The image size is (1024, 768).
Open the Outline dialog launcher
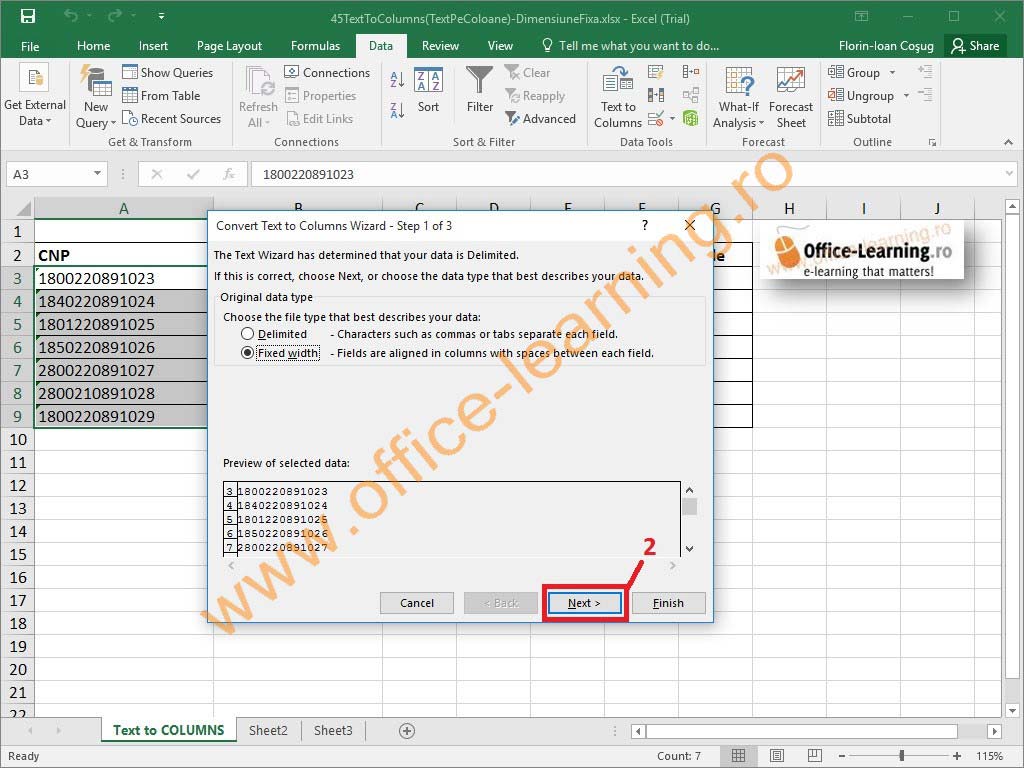coord(933,142)
